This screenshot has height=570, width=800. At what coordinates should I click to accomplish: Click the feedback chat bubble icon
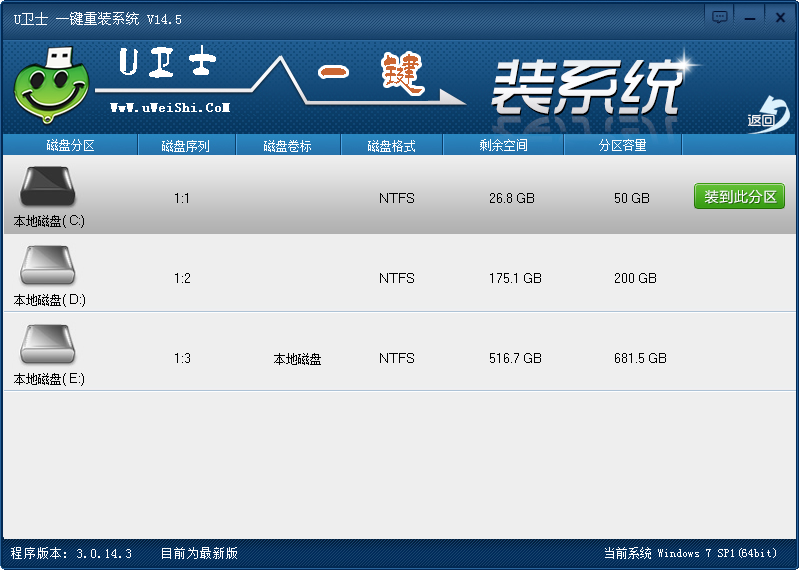tap(719, 18)
